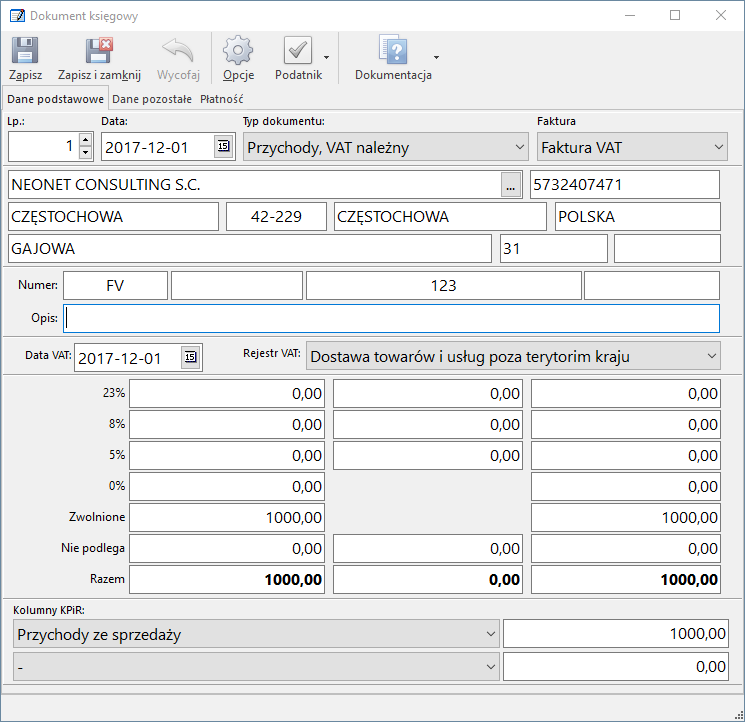Open Przychody ze sprzedaży KPiR dropdown

point(490,633)
